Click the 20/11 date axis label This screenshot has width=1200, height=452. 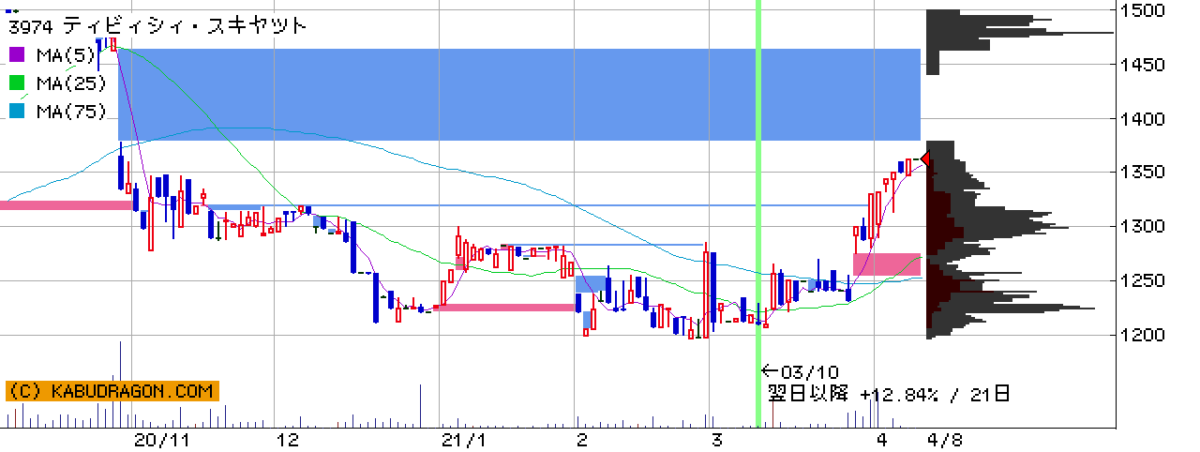[x=162, y=441]
